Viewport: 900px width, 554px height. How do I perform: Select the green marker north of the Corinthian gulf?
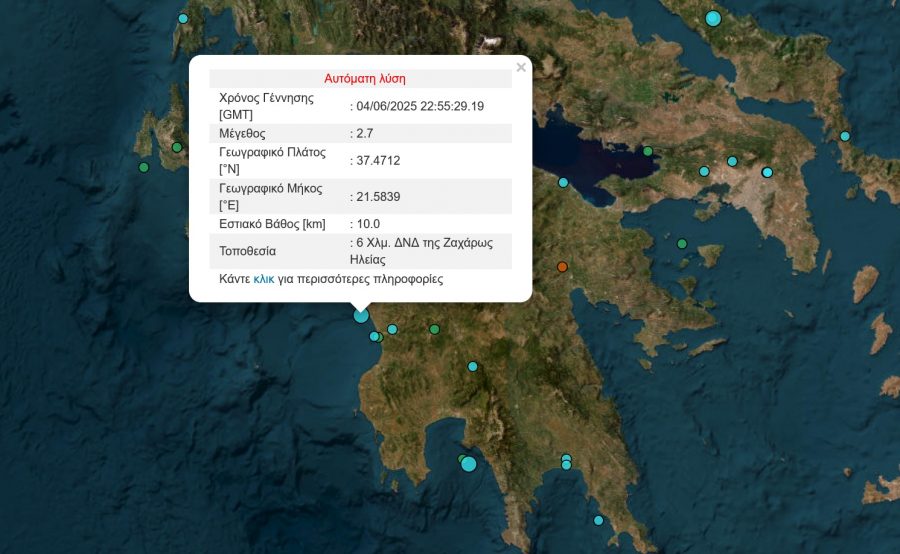point(648,151)
